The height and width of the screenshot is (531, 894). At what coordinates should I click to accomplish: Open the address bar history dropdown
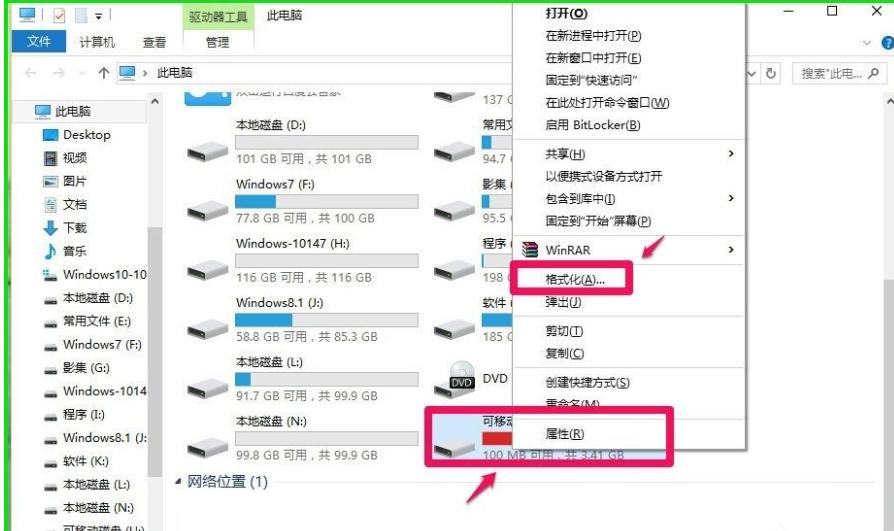tap(751, 74)
